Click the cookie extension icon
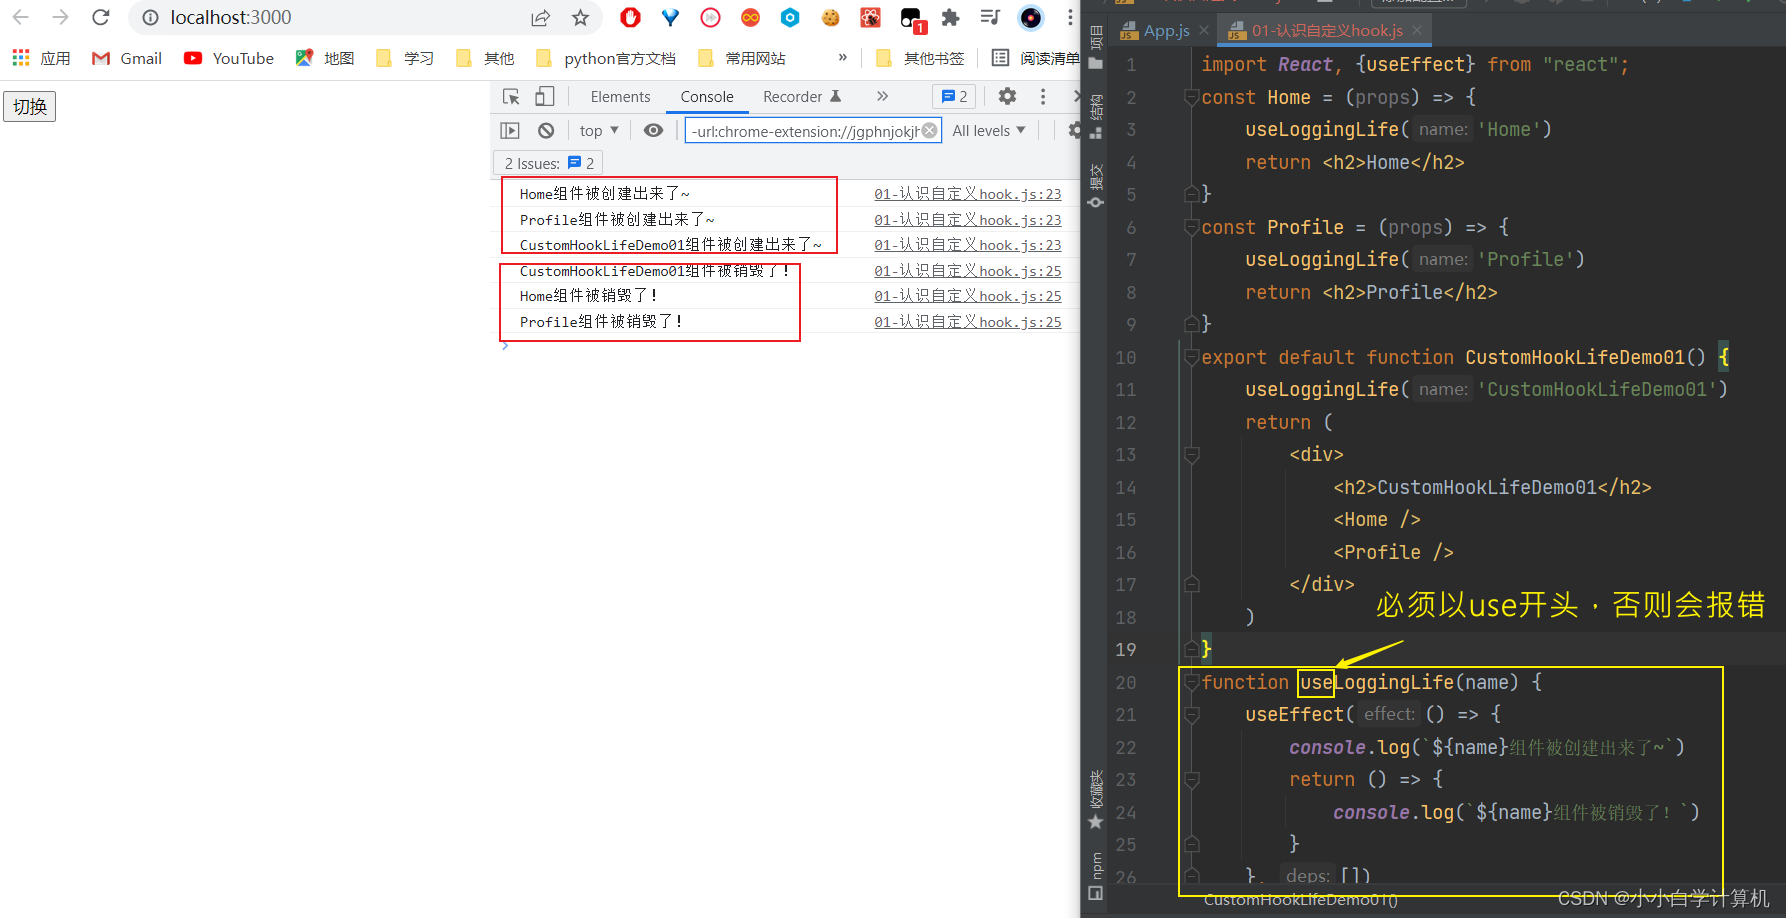The height and width of the screenshot is (918, 1786). (x=830, y=17)
